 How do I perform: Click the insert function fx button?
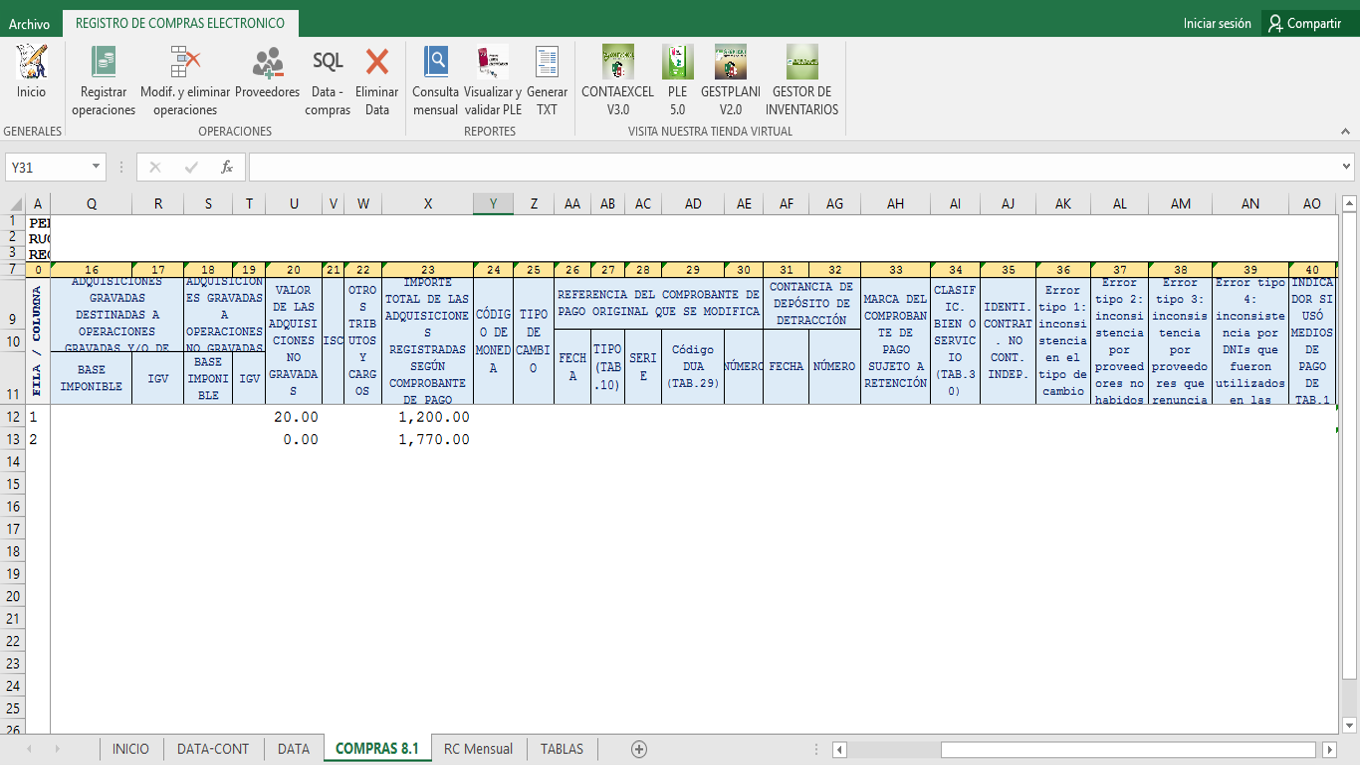(227, 167)
